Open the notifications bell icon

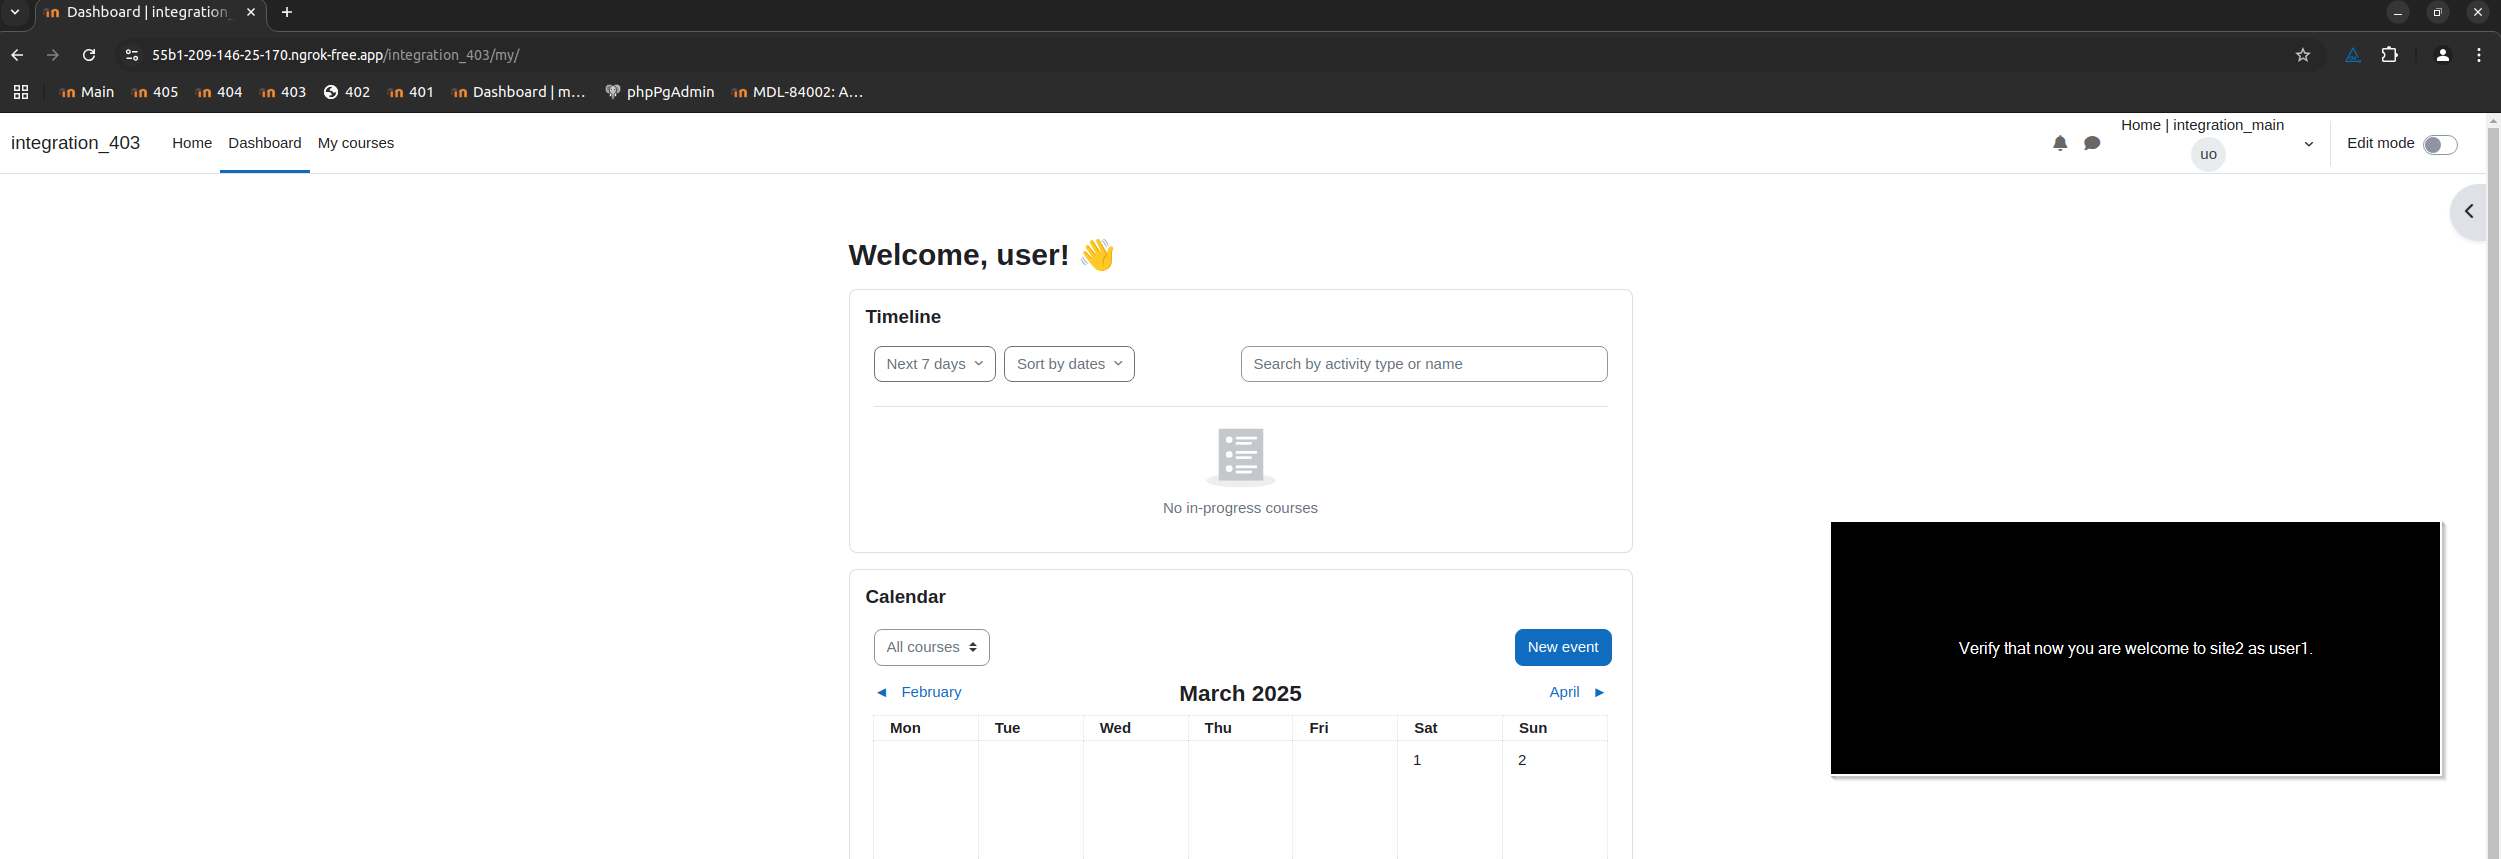[2060, 143]
